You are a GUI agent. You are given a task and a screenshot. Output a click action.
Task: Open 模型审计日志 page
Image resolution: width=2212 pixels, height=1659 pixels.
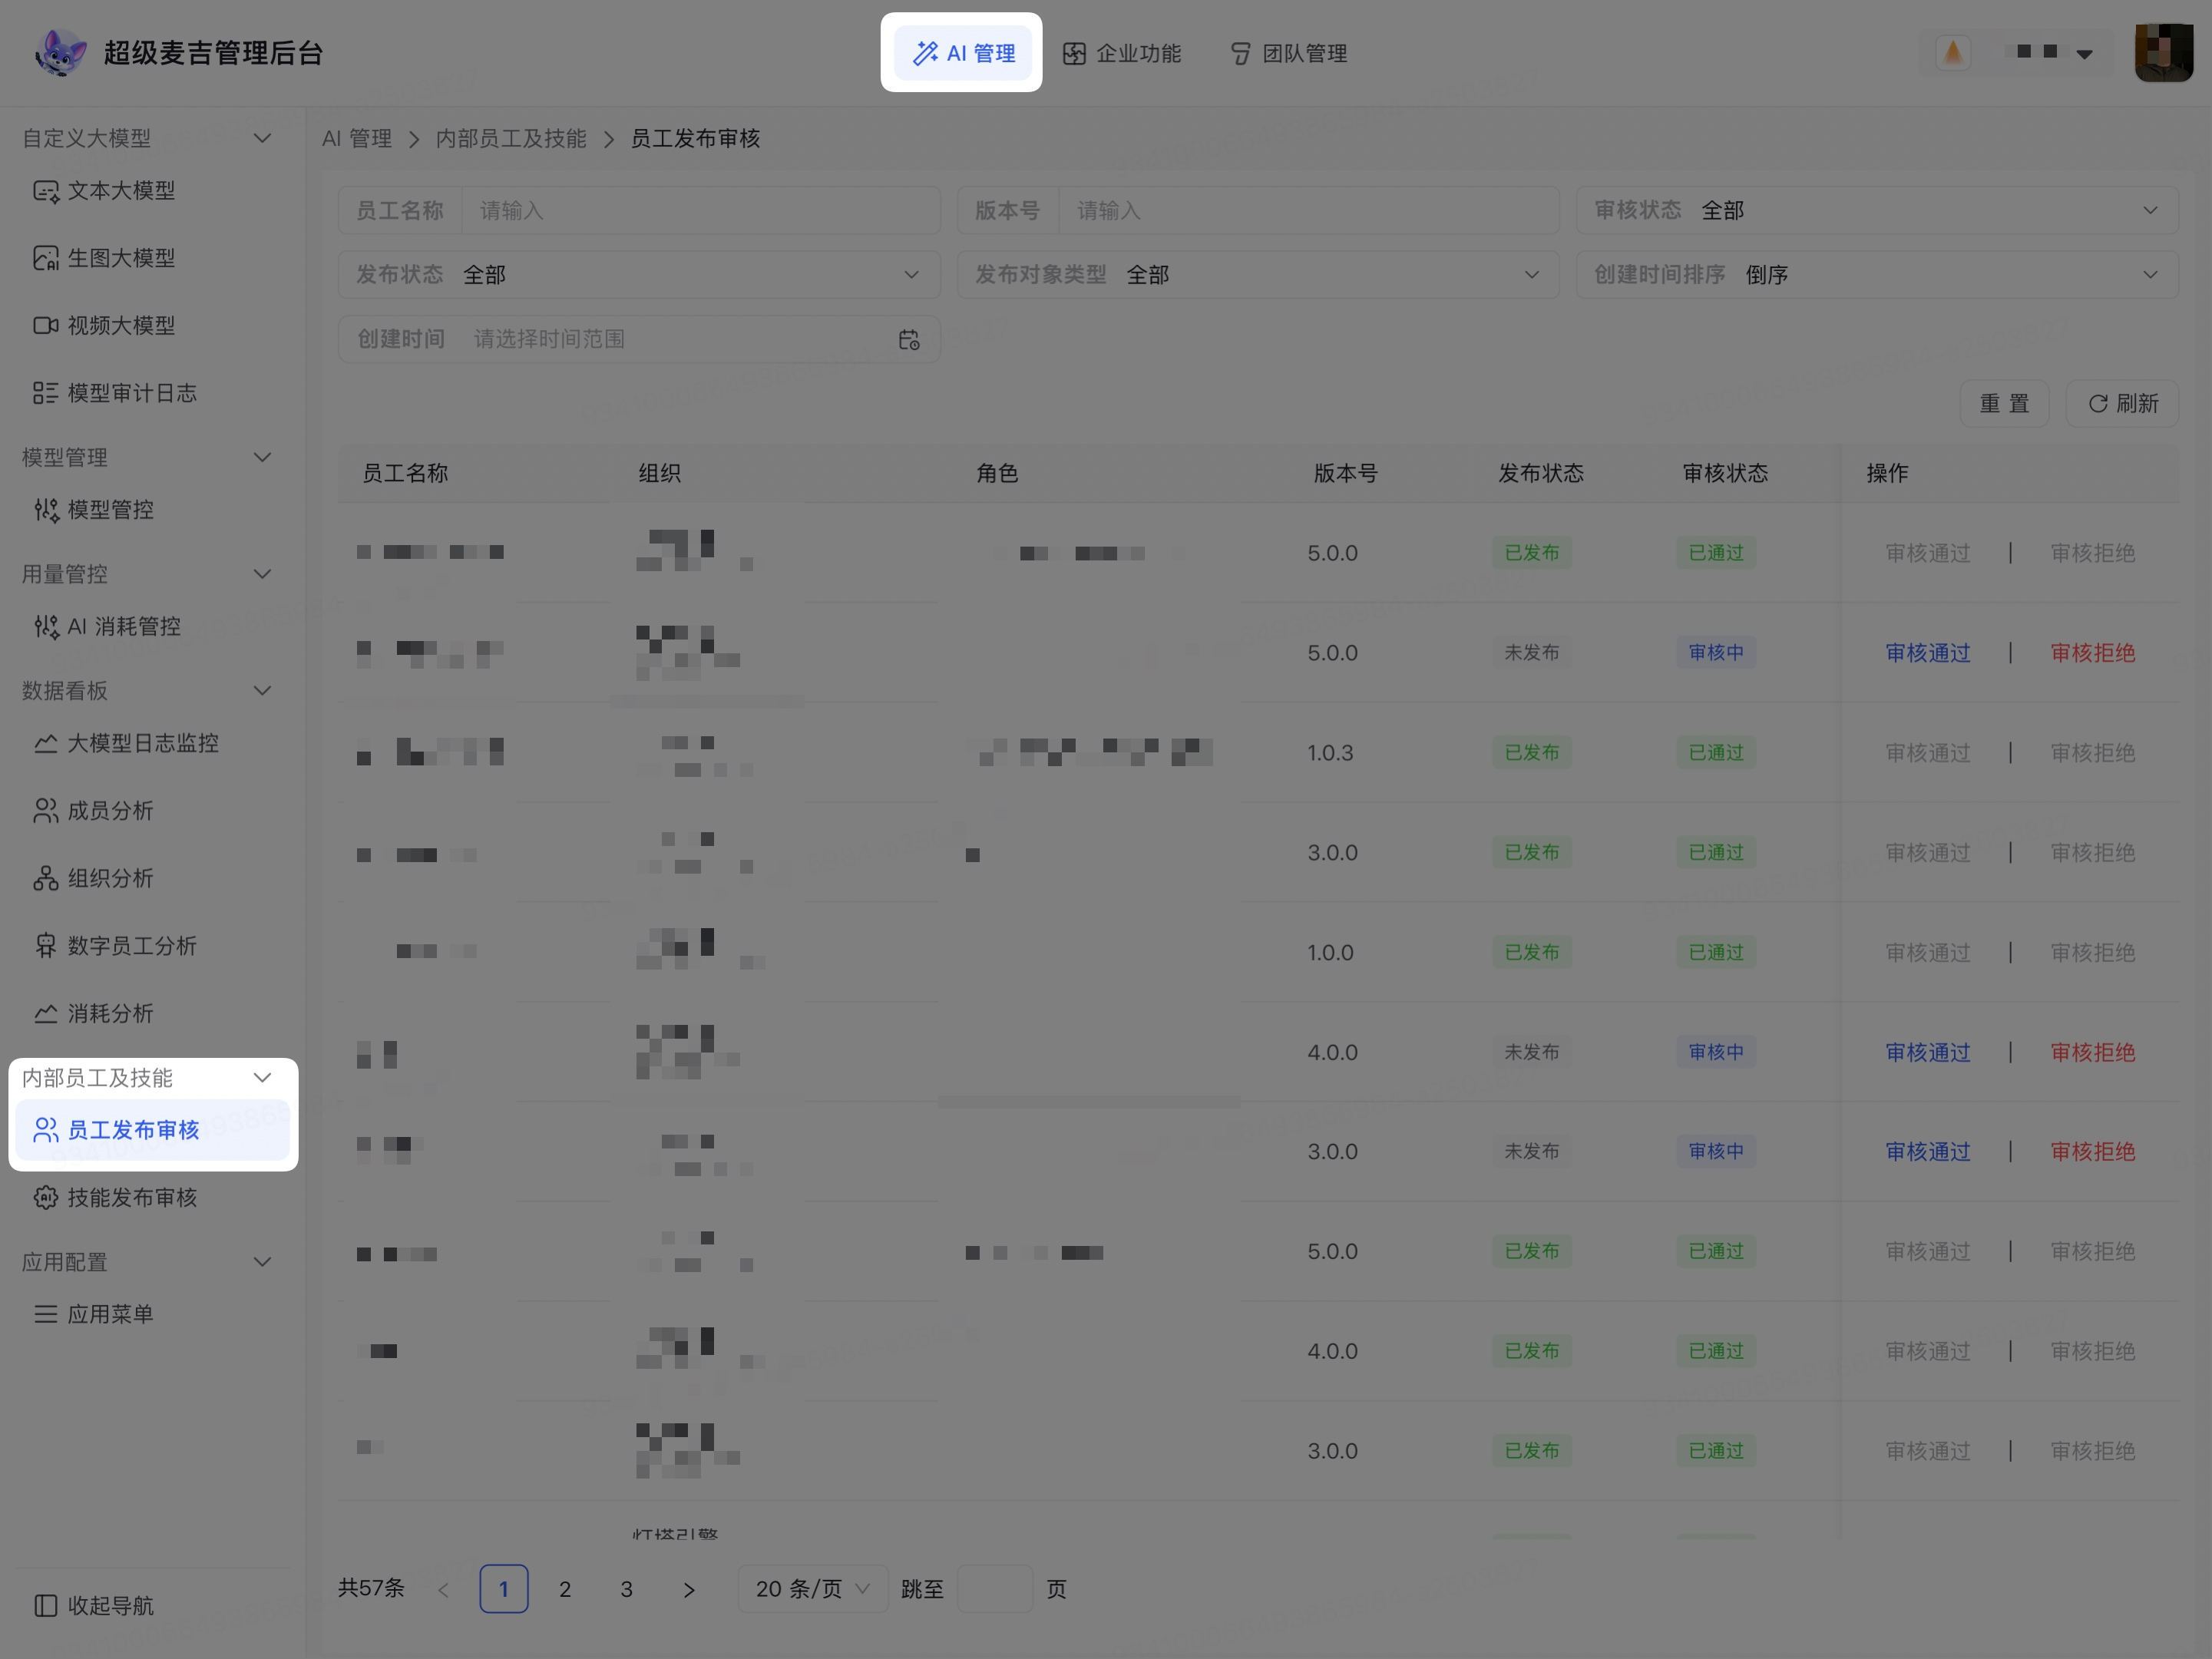point(152,393)
